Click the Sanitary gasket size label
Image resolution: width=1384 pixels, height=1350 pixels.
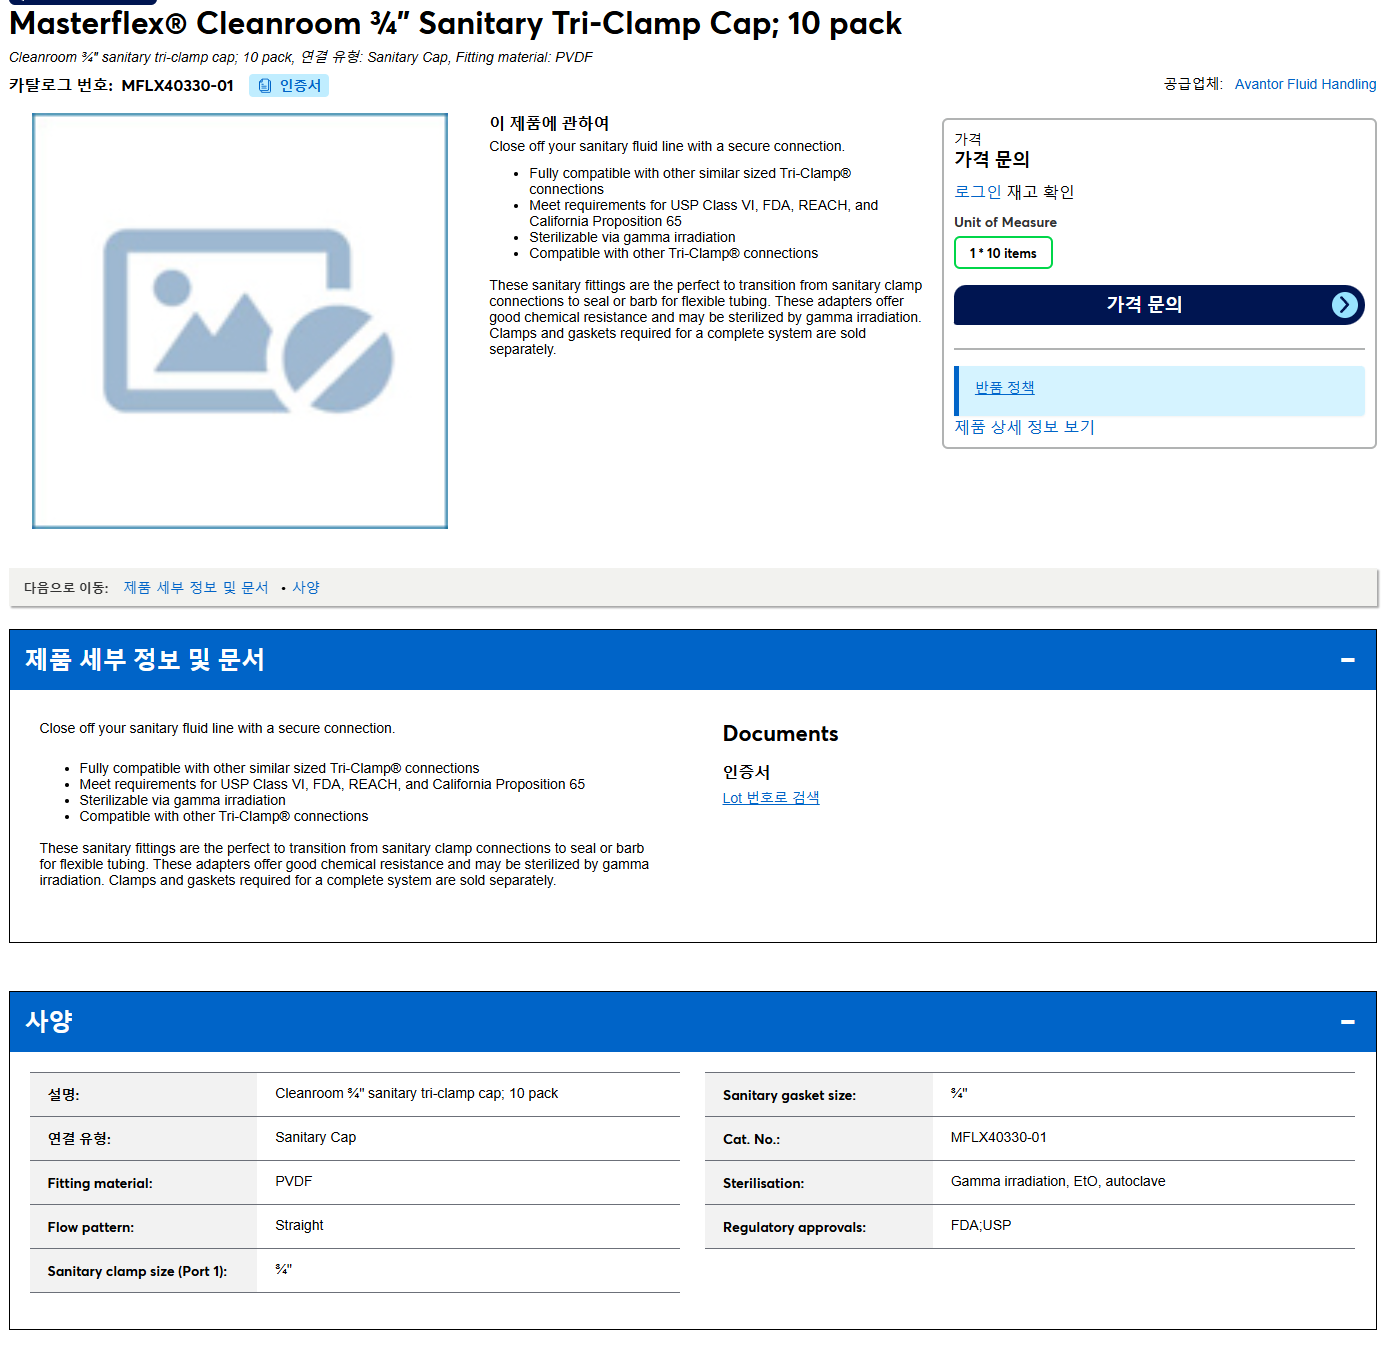789,1096
